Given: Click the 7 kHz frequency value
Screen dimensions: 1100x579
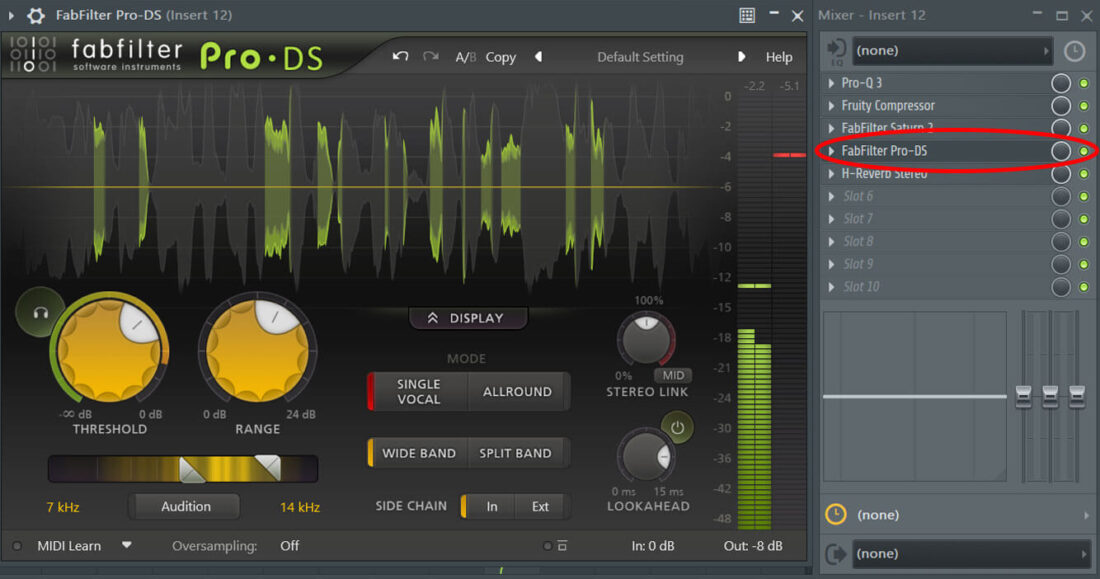Looking at the screenshot, I should coord(62,507).
